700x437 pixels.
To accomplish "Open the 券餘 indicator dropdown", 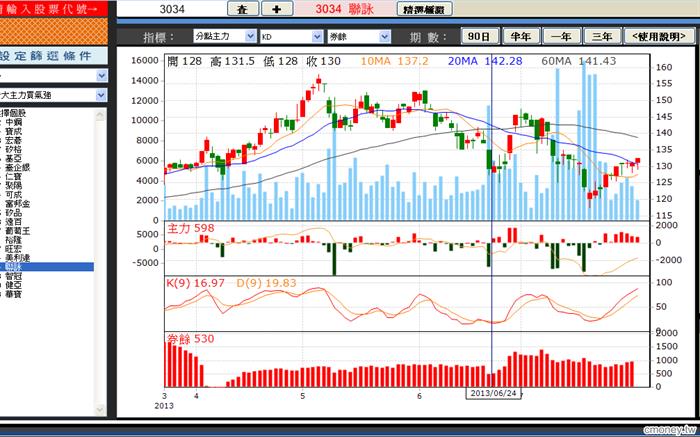I will tap(359, 37).
